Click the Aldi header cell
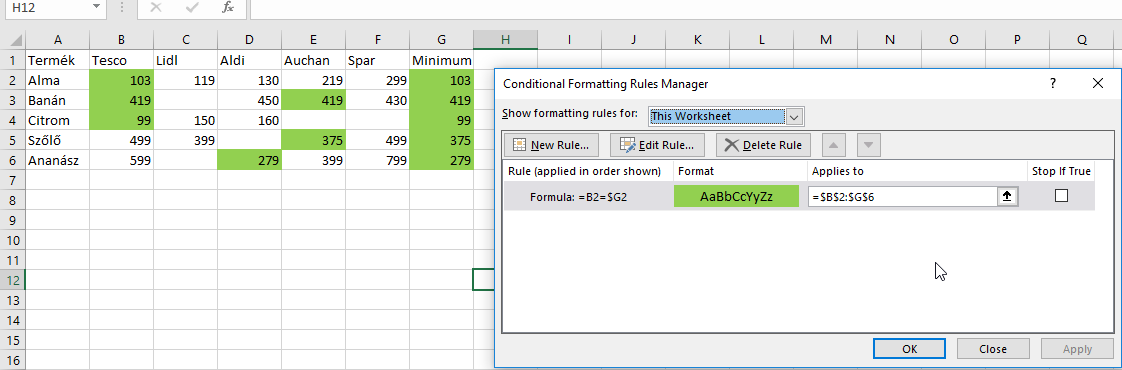 coord(249,60)
